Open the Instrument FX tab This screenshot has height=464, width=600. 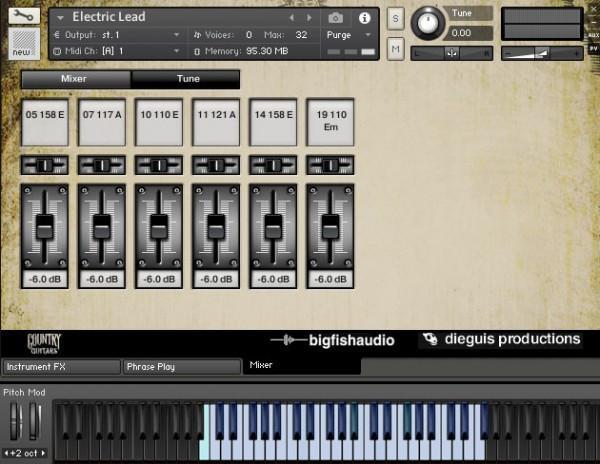click(x=60, y=367)
